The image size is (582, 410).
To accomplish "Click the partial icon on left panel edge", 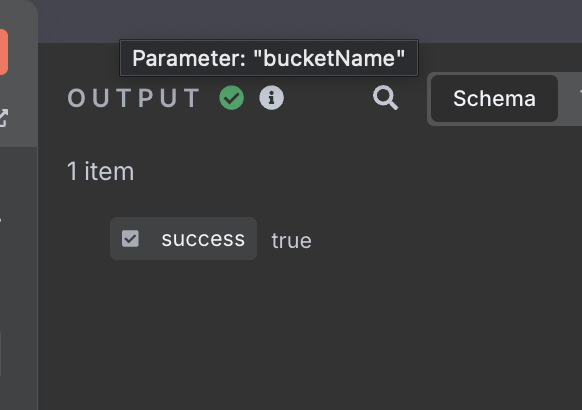I will tap(1, 220).
